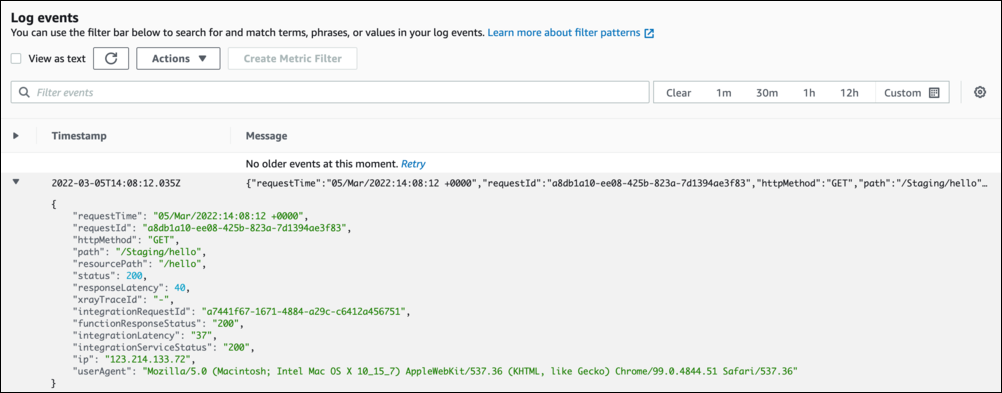This screenshot has height=393, width=1002.
Task: Click the userAgent Mozilla/5.0 string
Action: coord(471,371)
